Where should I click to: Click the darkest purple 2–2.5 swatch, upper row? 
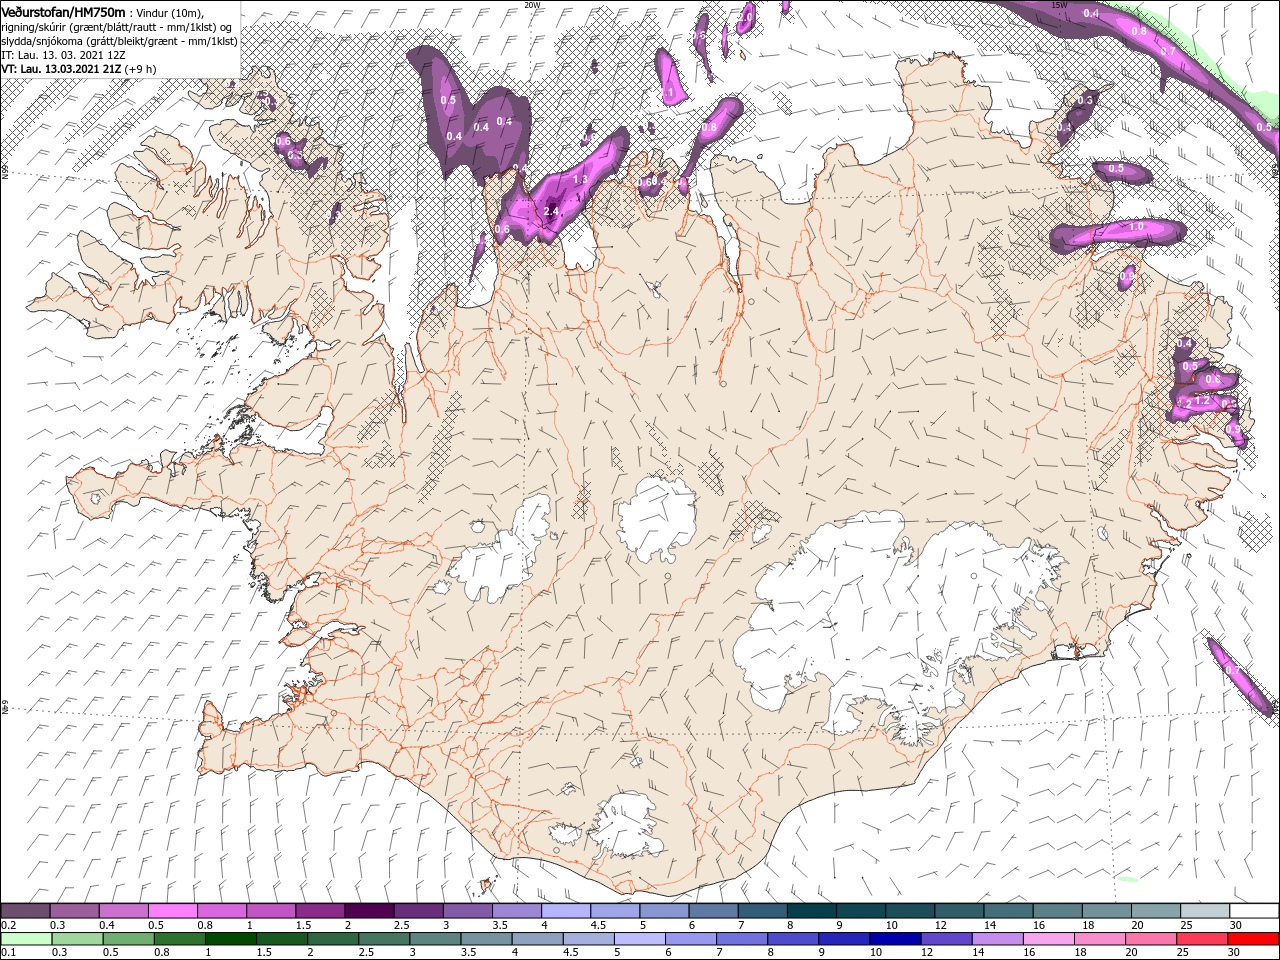coord(368,910)
